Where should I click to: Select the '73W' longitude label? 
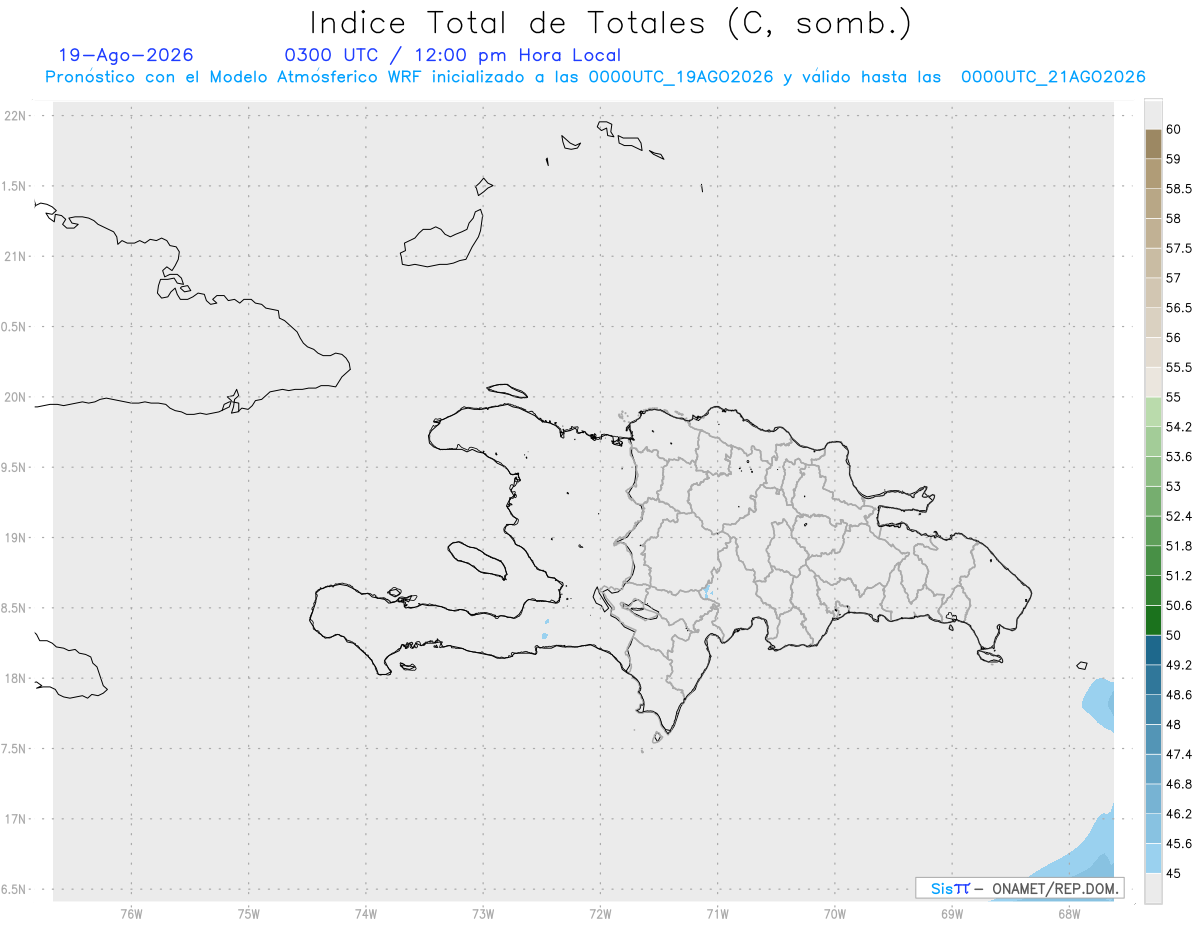point(483,914)
